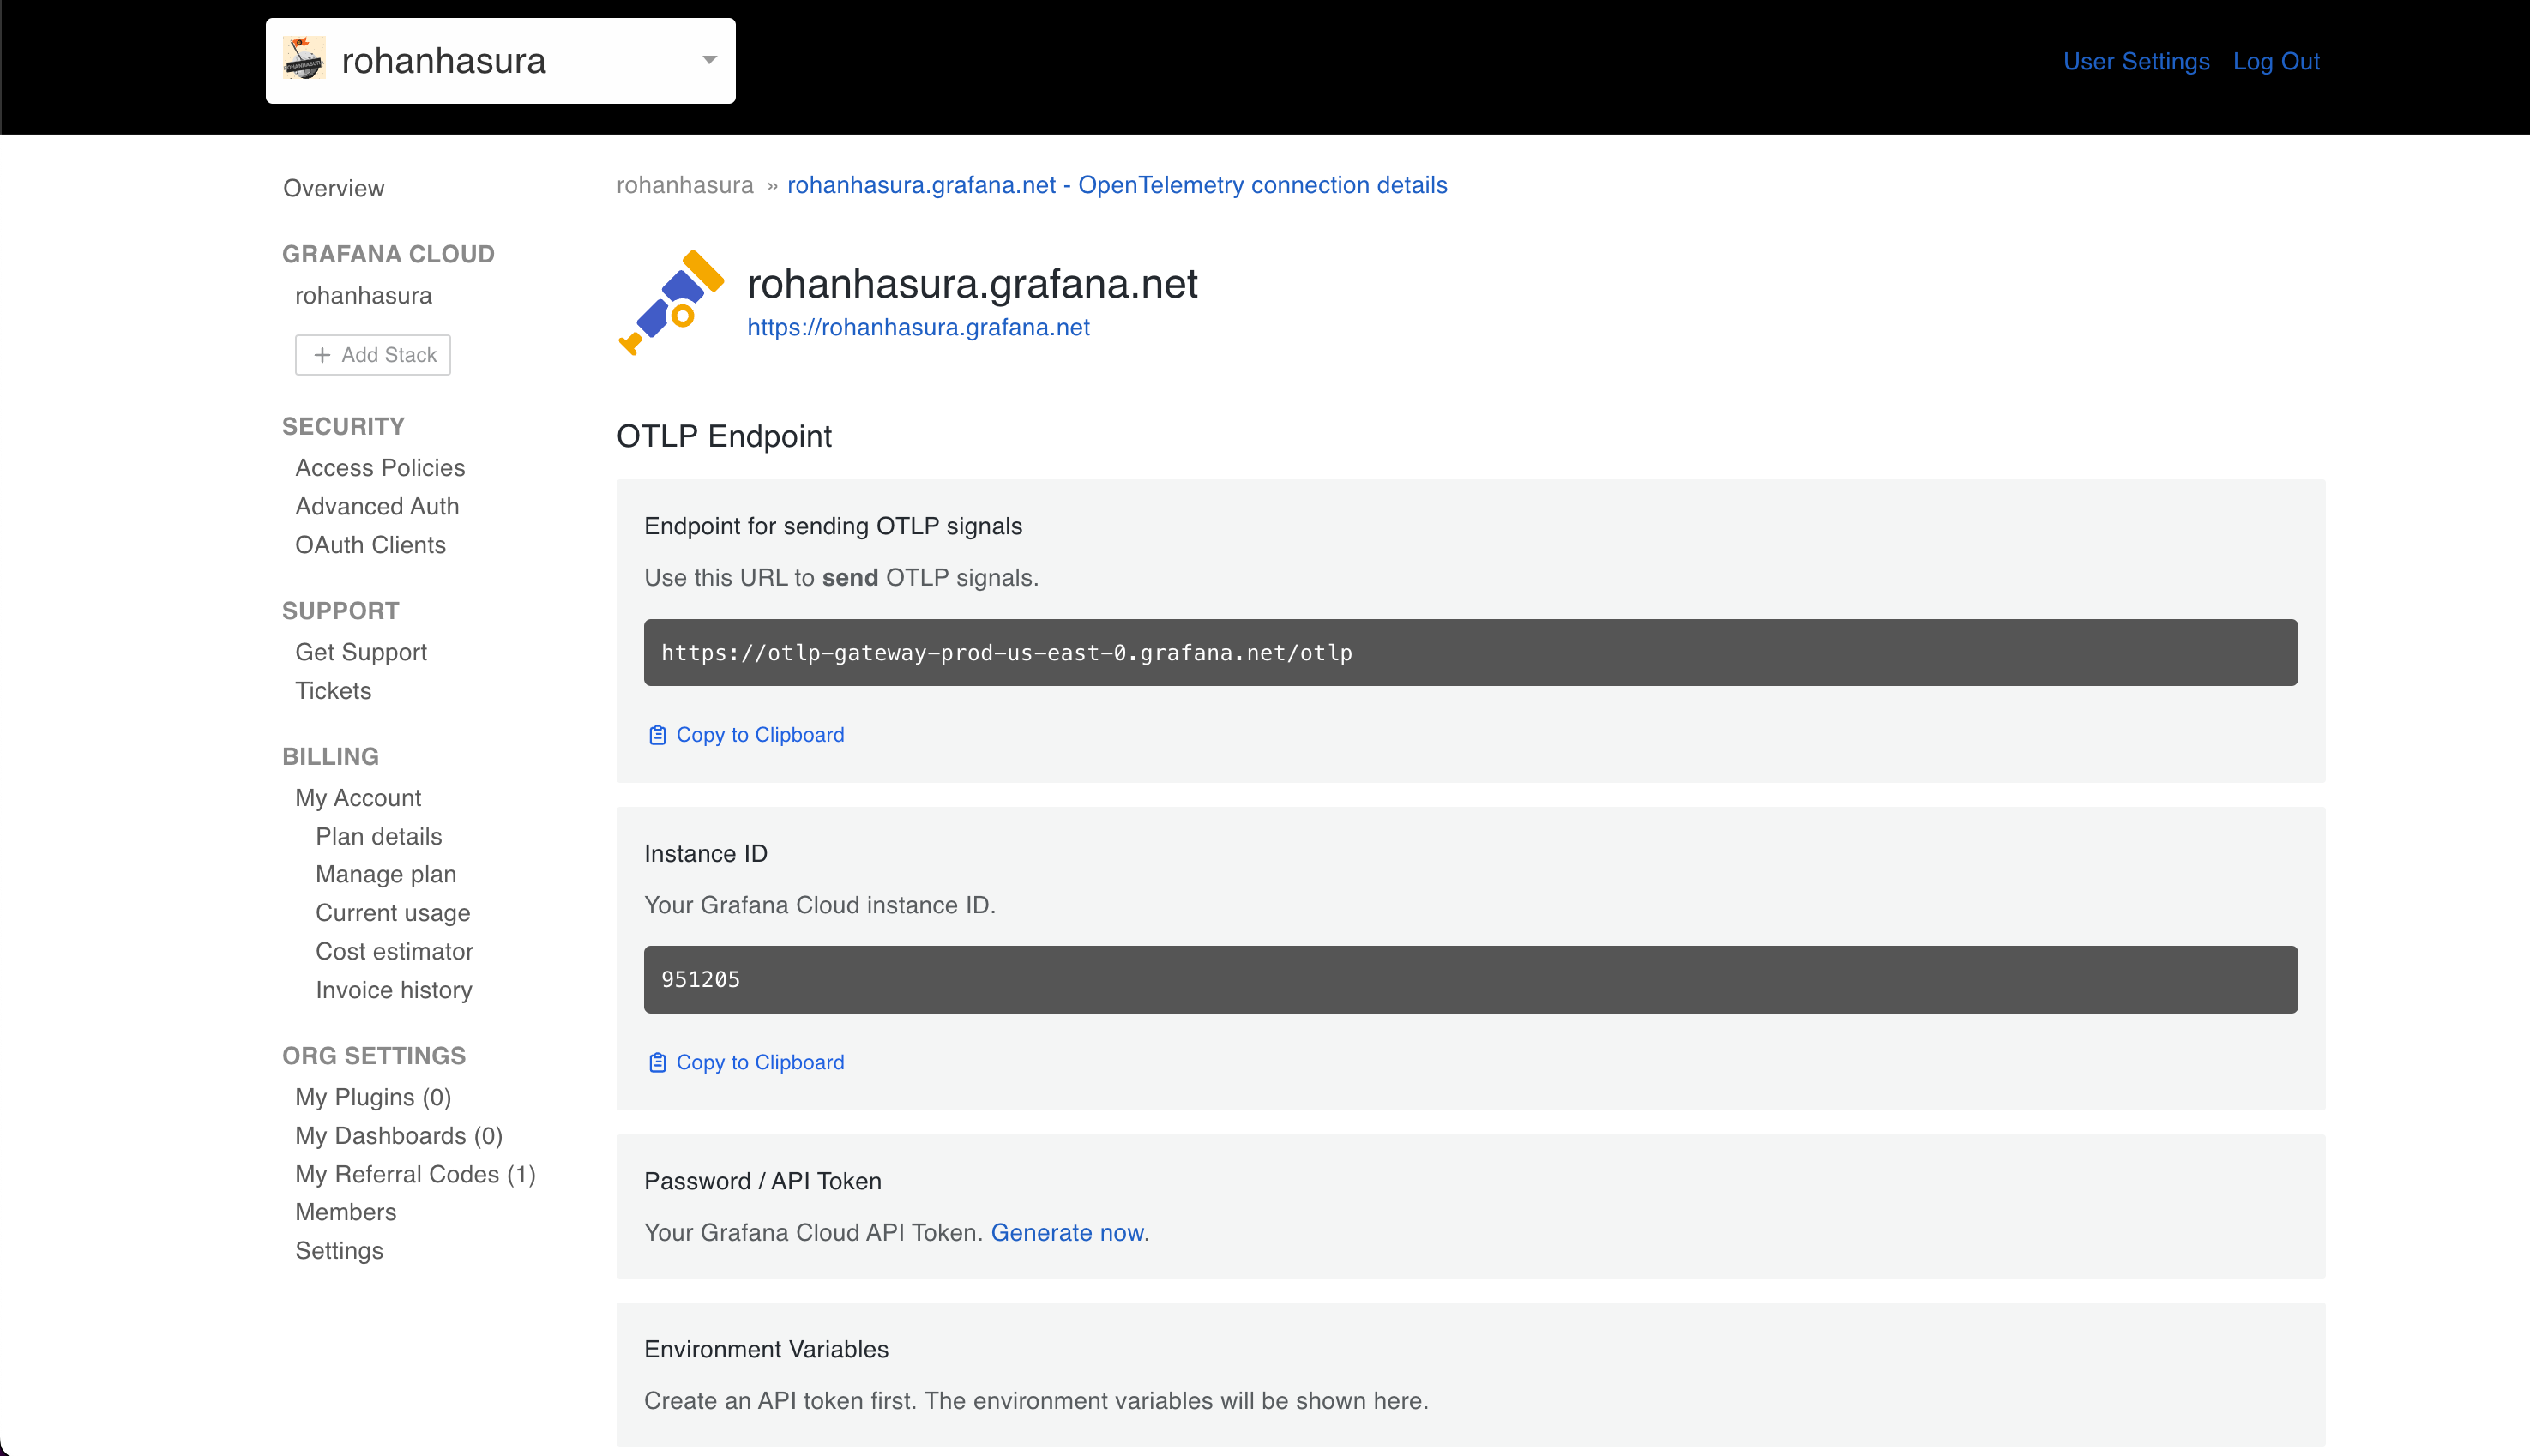The width and height of the screenshot is (2530, 1456).
Task: Click Log Out
Action: click(x=2277, y=61)
